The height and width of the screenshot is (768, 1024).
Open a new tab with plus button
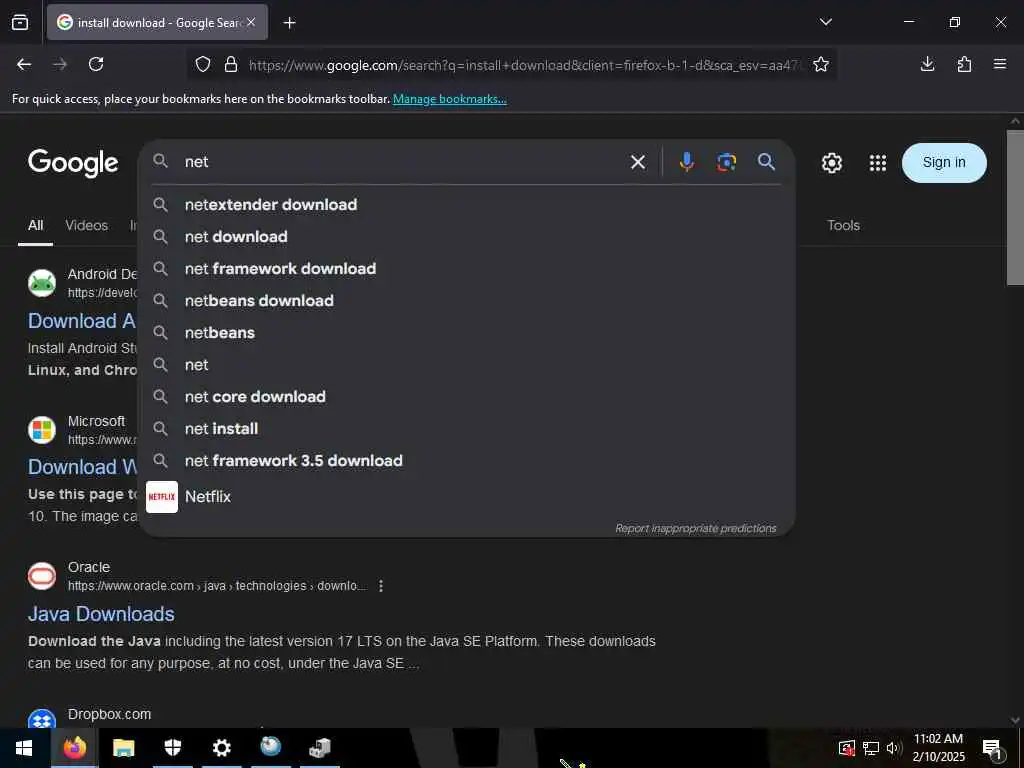coord(289,23)
